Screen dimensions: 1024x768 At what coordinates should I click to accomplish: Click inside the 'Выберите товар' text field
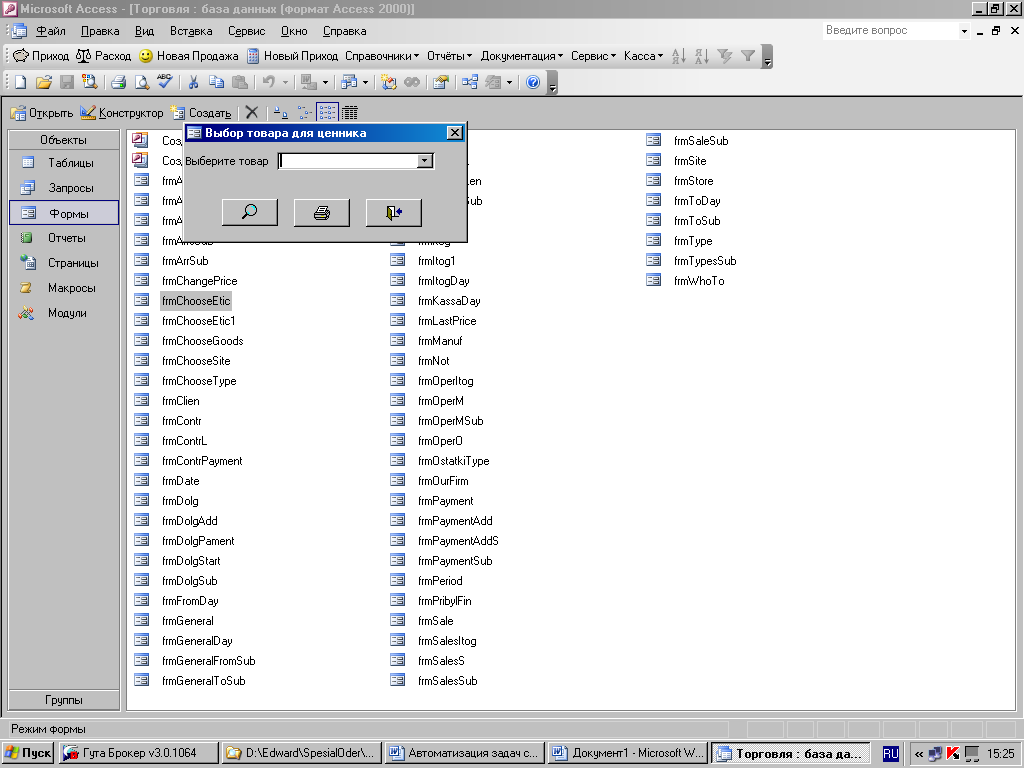coord(349,161)
